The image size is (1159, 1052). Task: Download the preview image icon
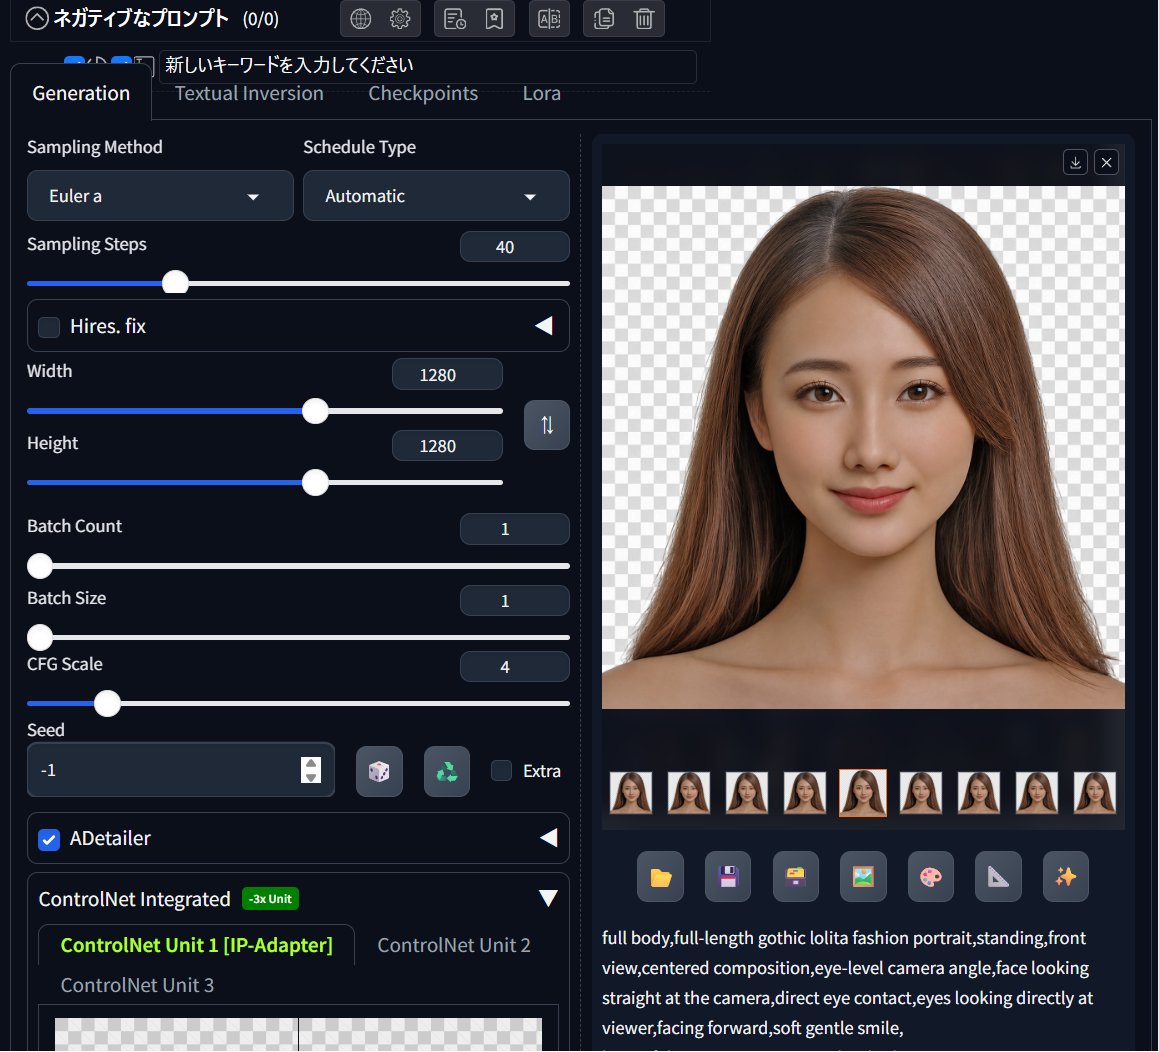1075,162
